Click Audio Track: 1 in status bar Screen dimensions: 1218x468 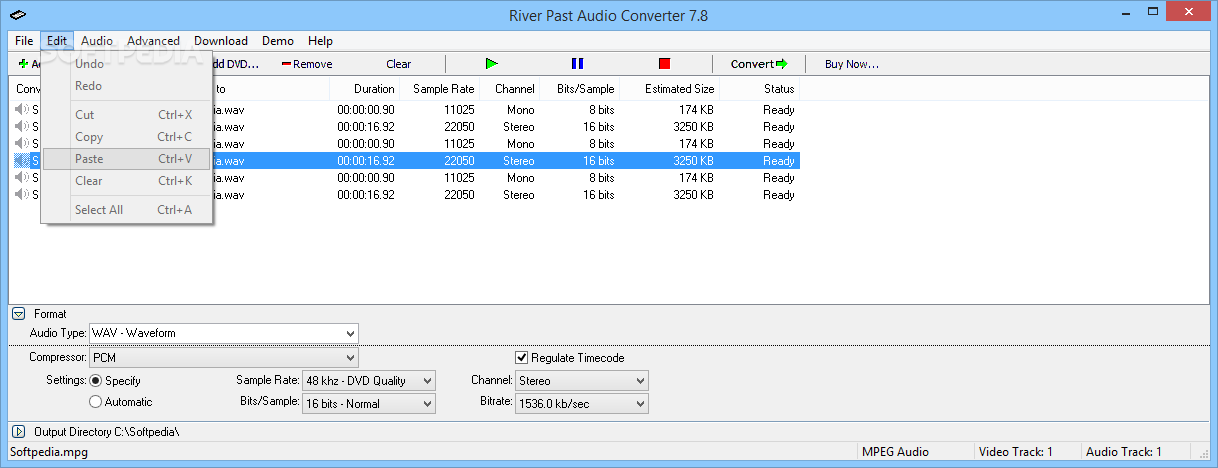(x=1122, y=452)
